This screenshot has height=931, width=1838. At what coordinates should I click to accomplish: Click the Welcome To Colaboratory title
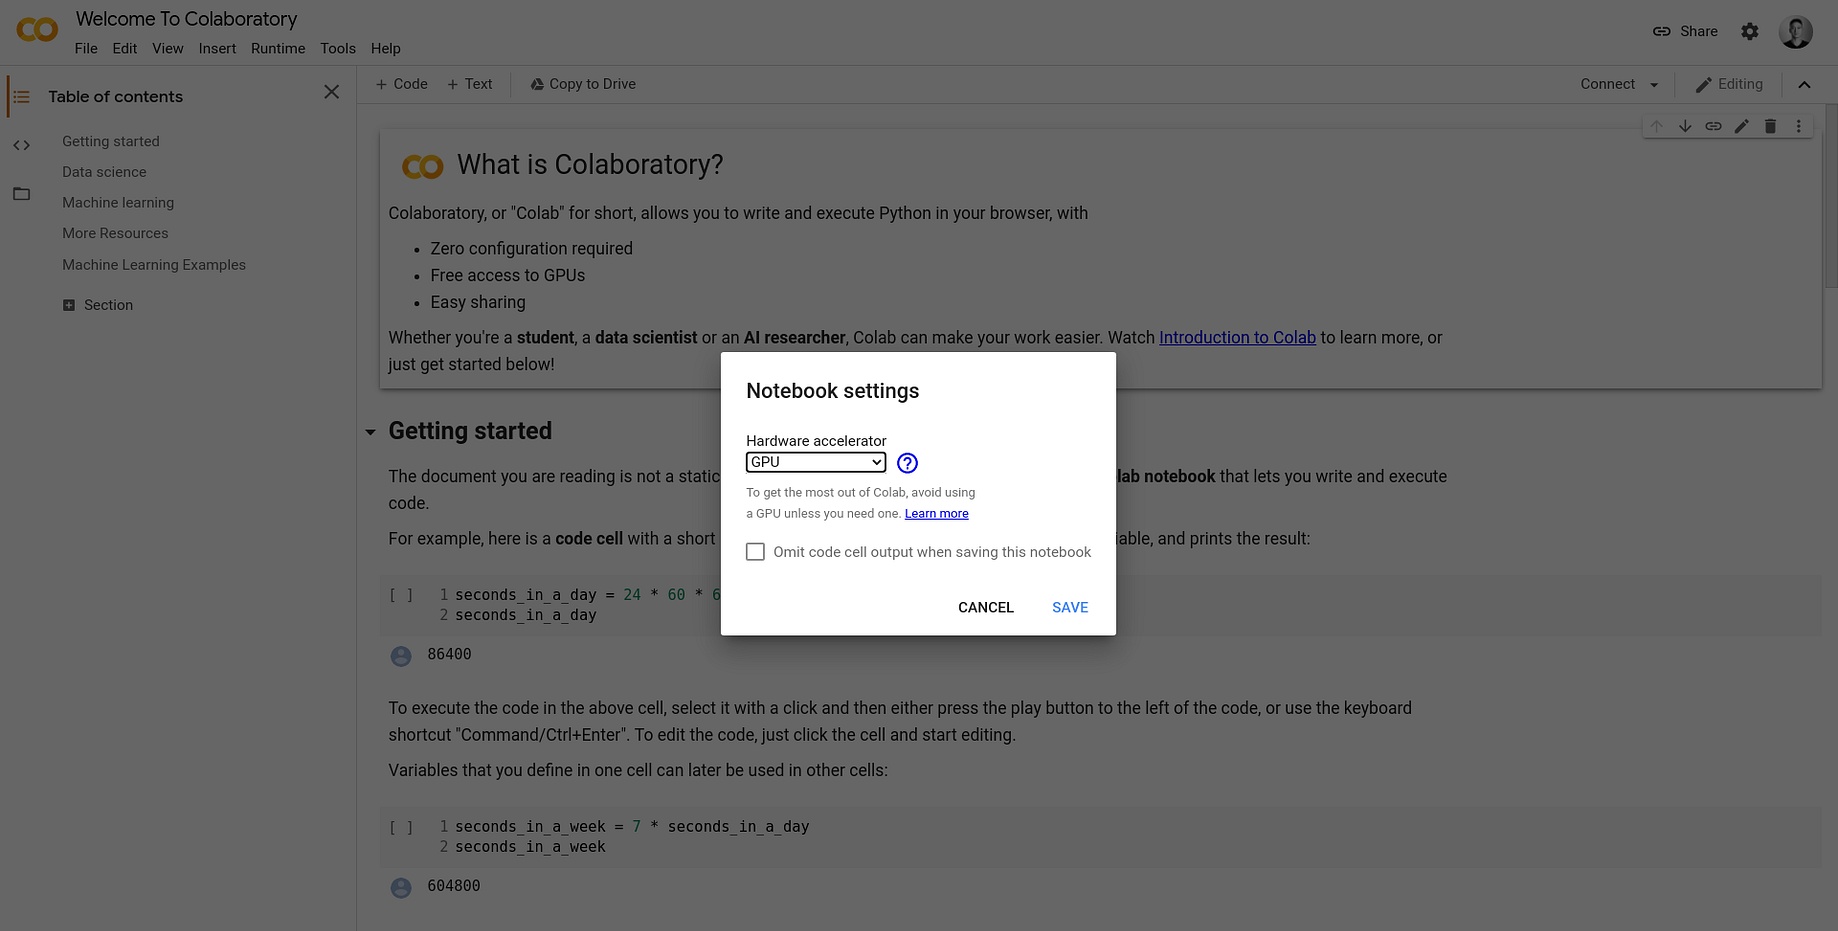pos(187,19)
